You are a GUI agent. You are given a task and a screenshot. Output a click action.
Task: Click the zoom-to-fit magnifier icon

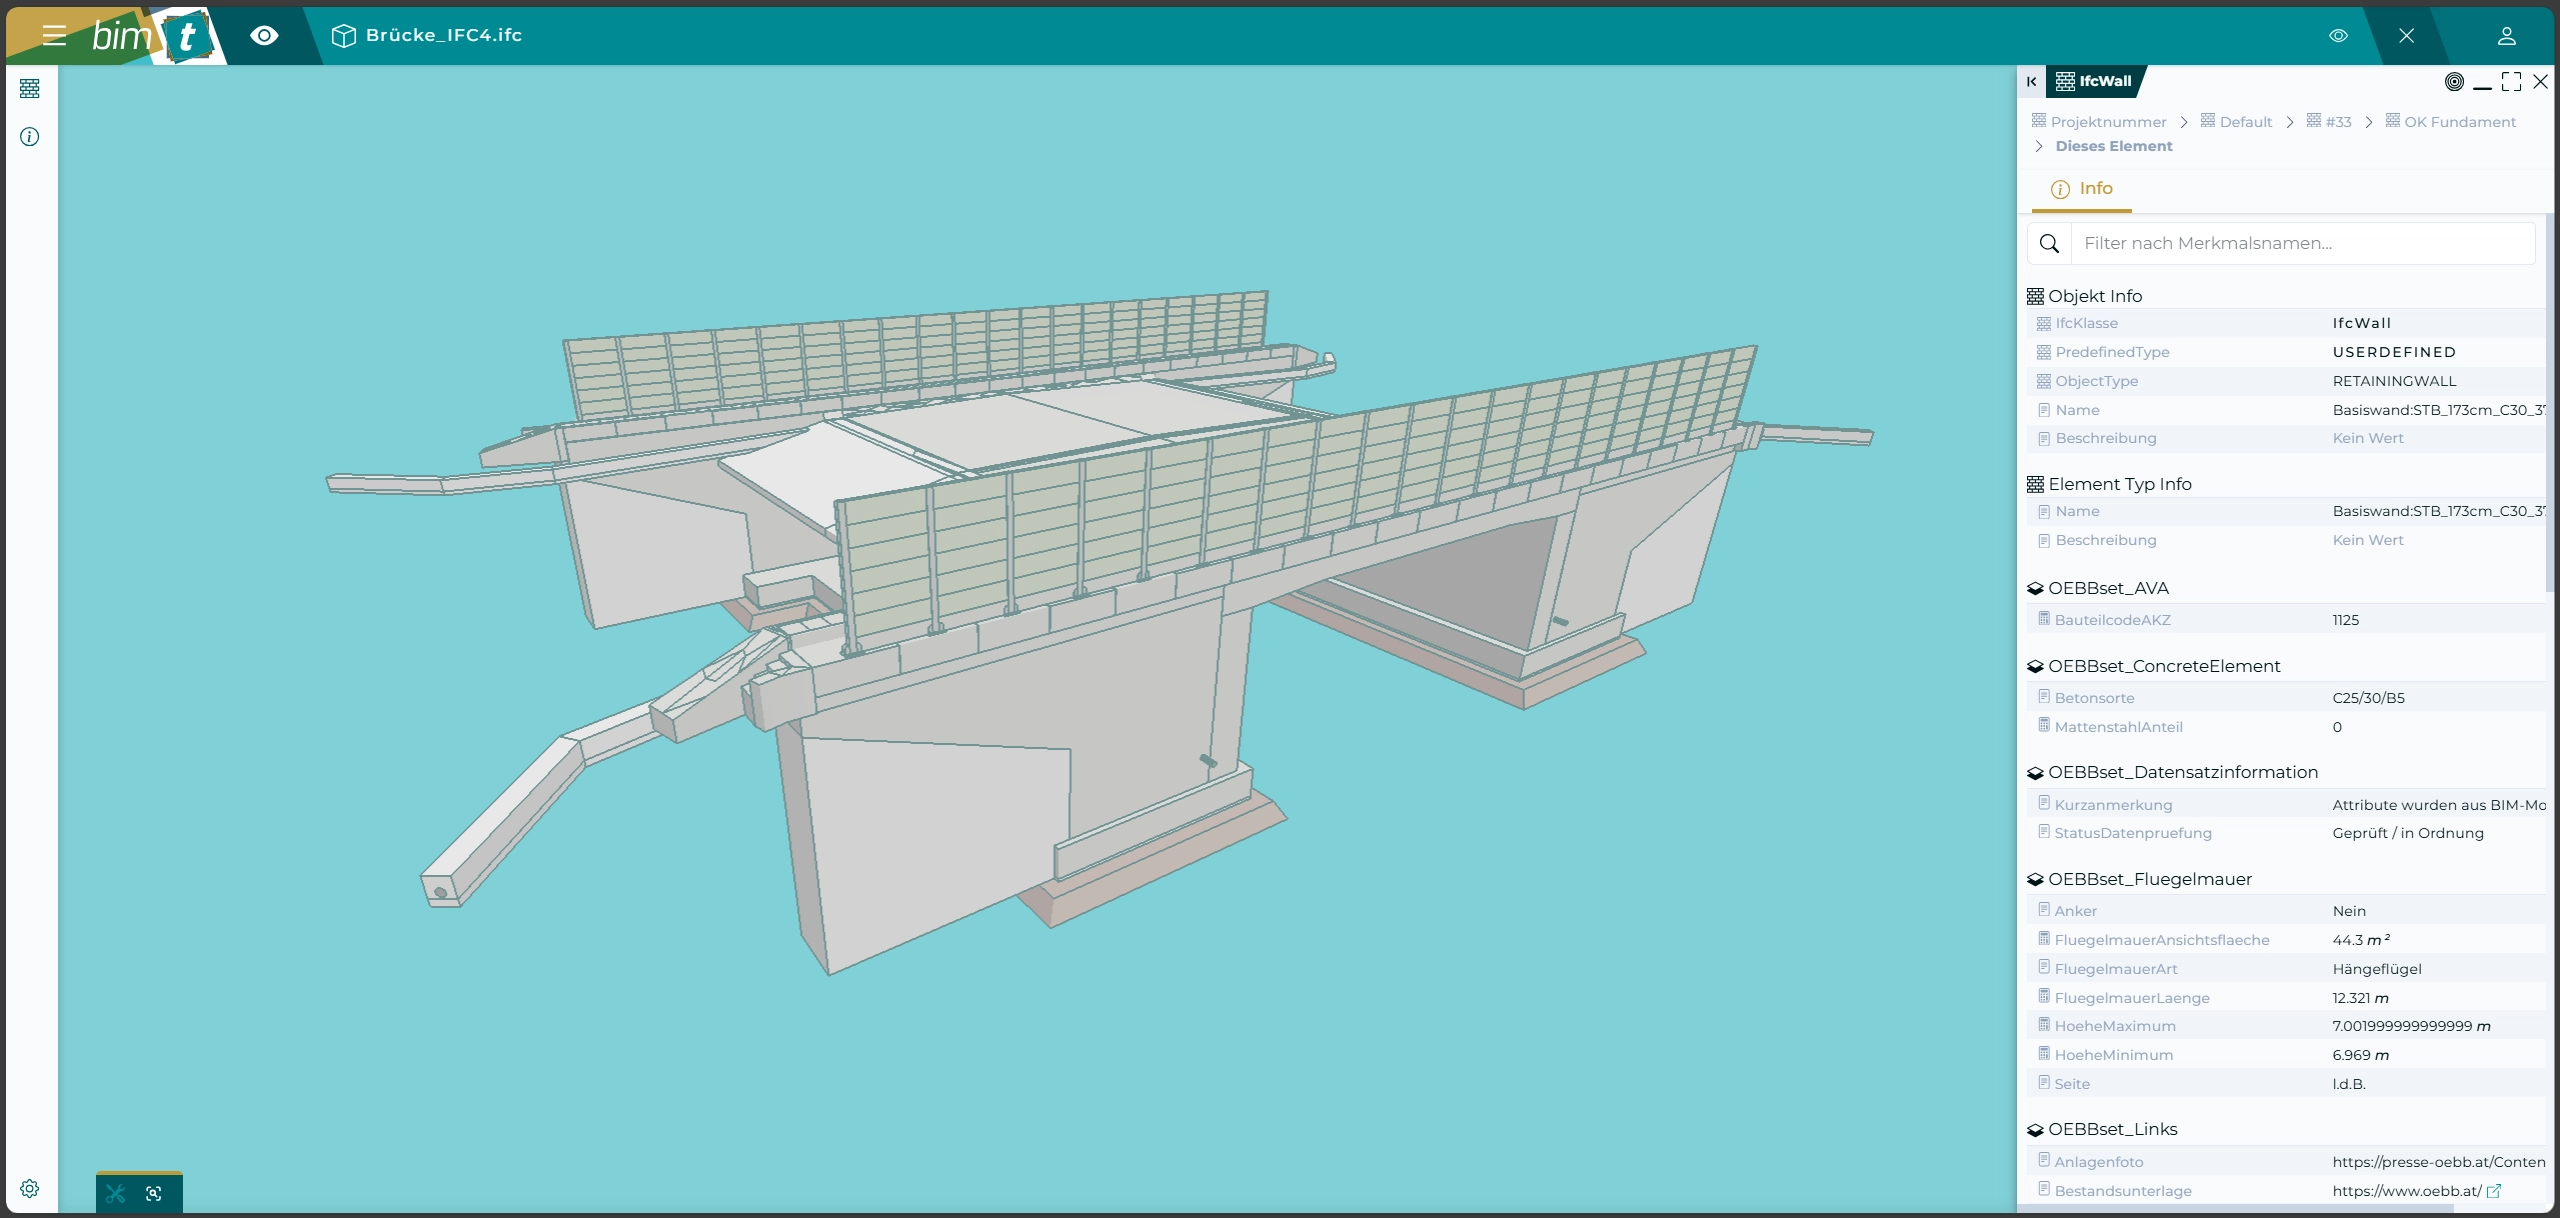click(154, 1193)
